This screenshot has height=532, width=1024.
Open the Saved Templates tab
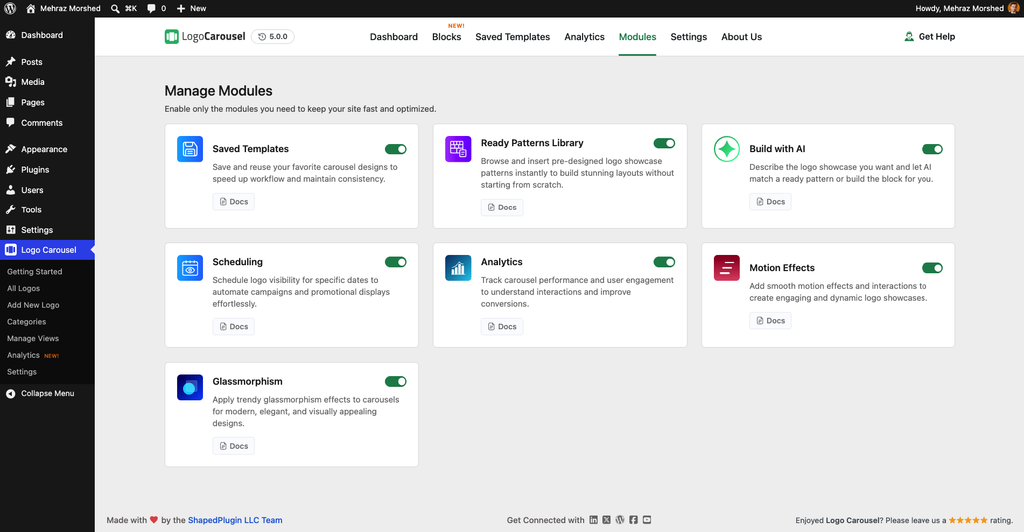tap(513, 37)
